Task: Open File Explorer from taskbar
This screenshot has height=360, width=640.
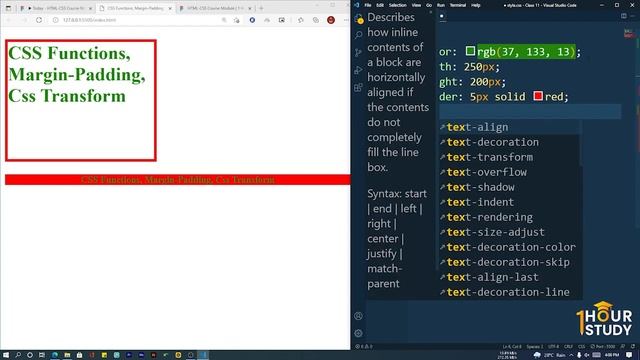Action: (x=67, y=355)
